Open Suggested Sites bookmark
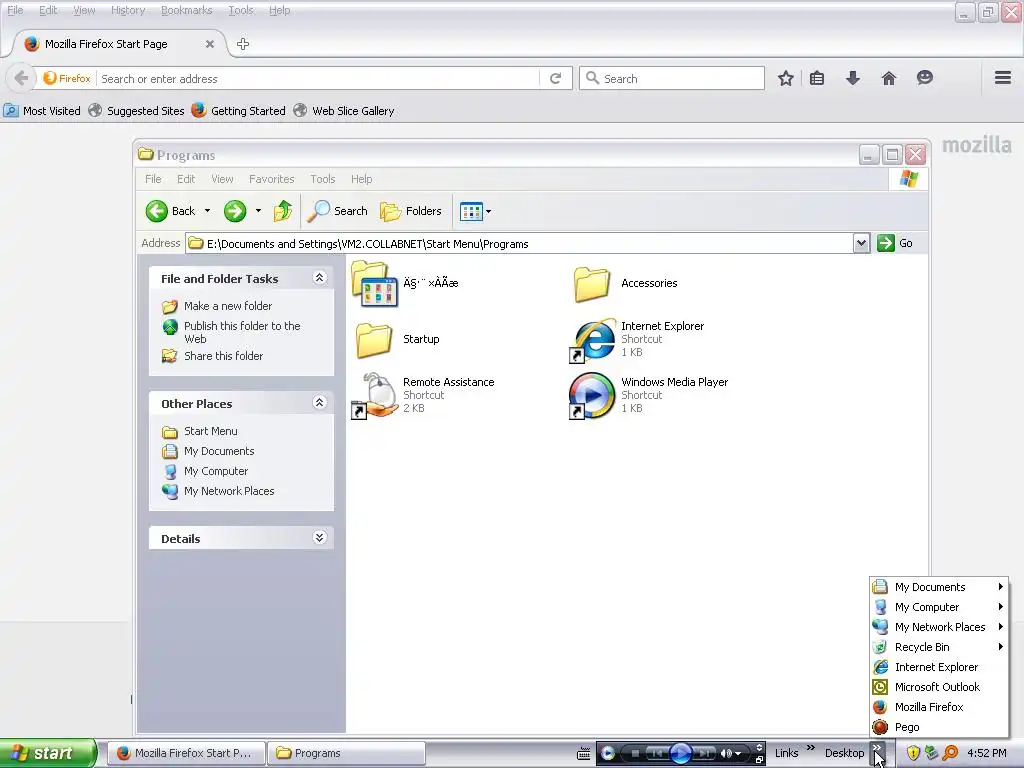 coord(136,111)
